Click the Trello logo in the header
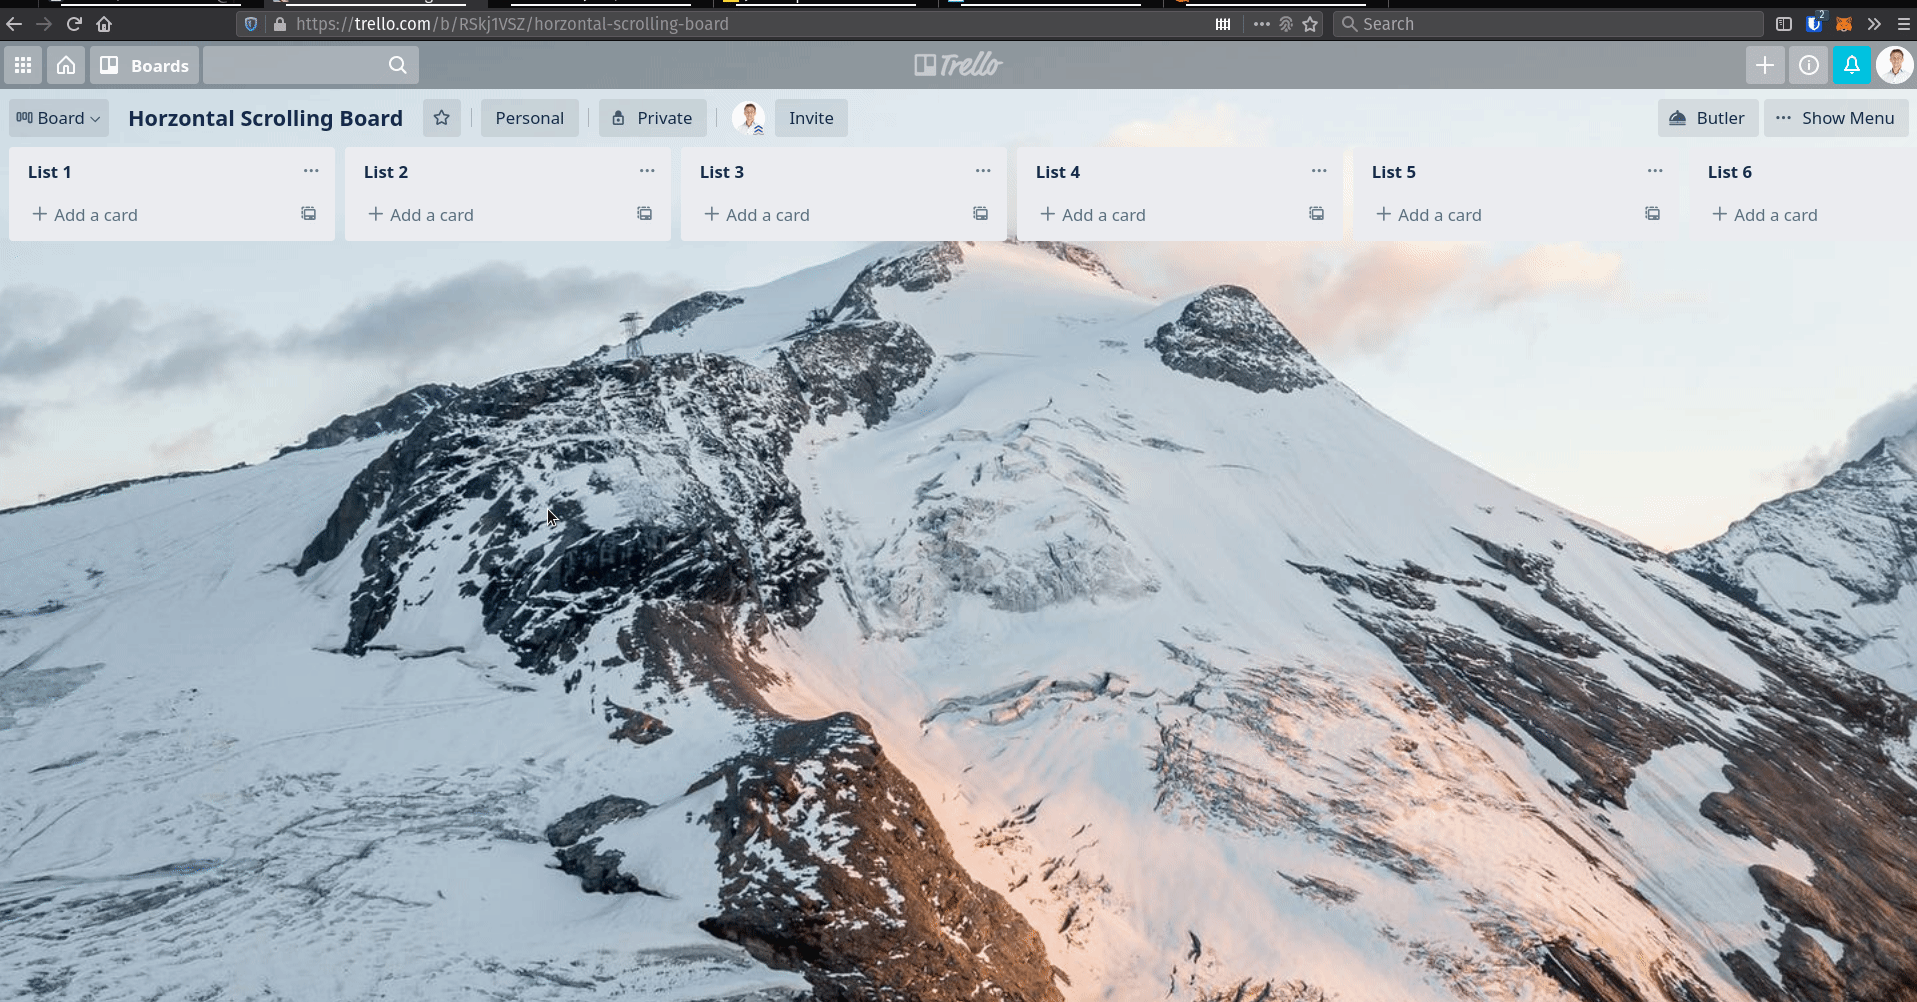This screenshot has width=1917, height=1002. coord(956,64)
